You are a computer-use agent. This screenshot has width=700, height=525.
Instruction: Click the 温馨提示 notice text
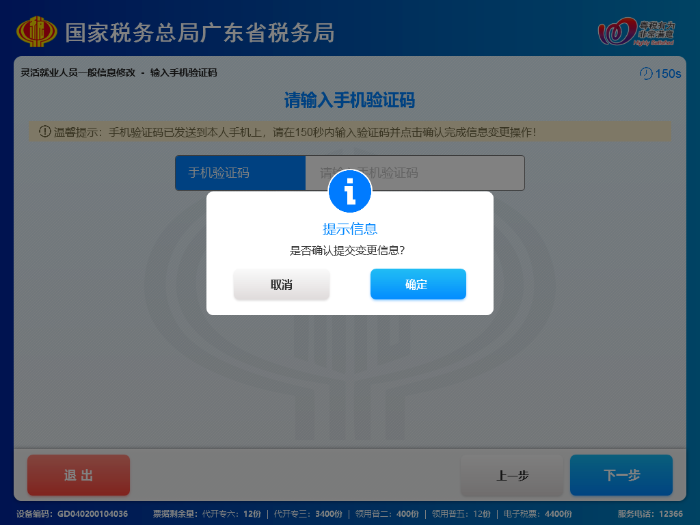(x=295, y=132)
